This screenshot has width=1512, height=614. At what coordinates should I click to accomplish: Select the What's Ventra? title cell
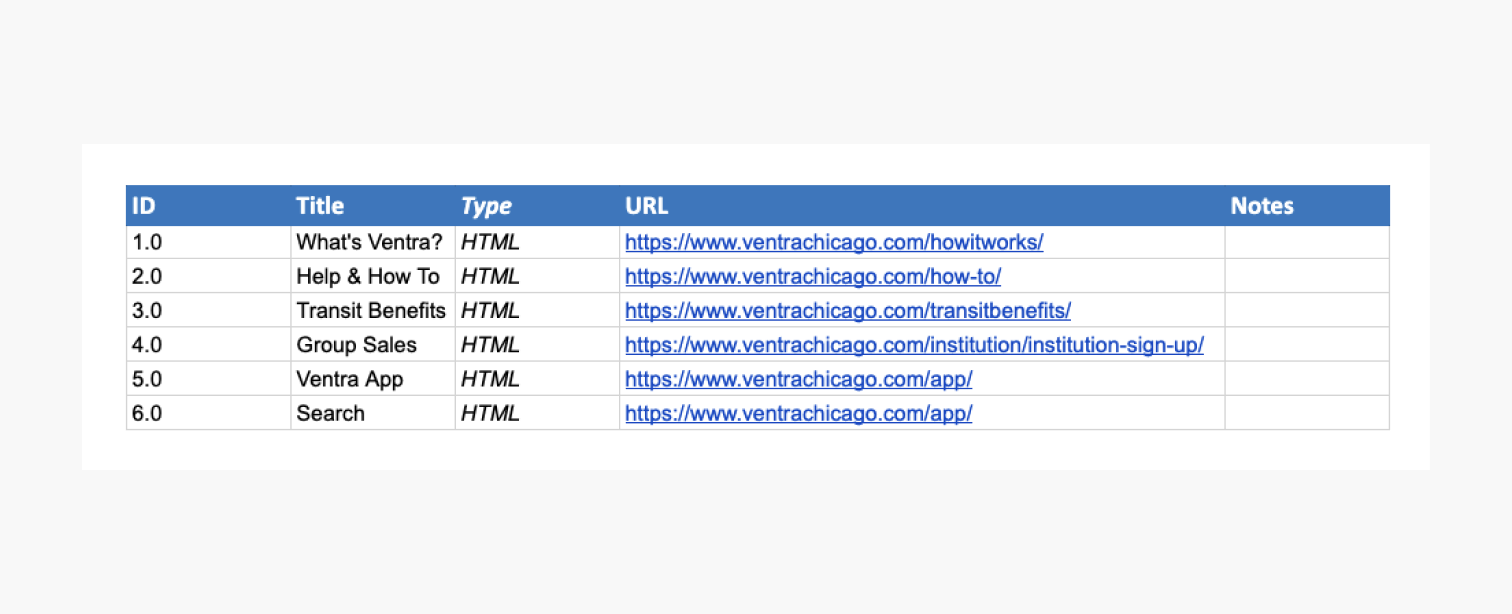(373, 242)
